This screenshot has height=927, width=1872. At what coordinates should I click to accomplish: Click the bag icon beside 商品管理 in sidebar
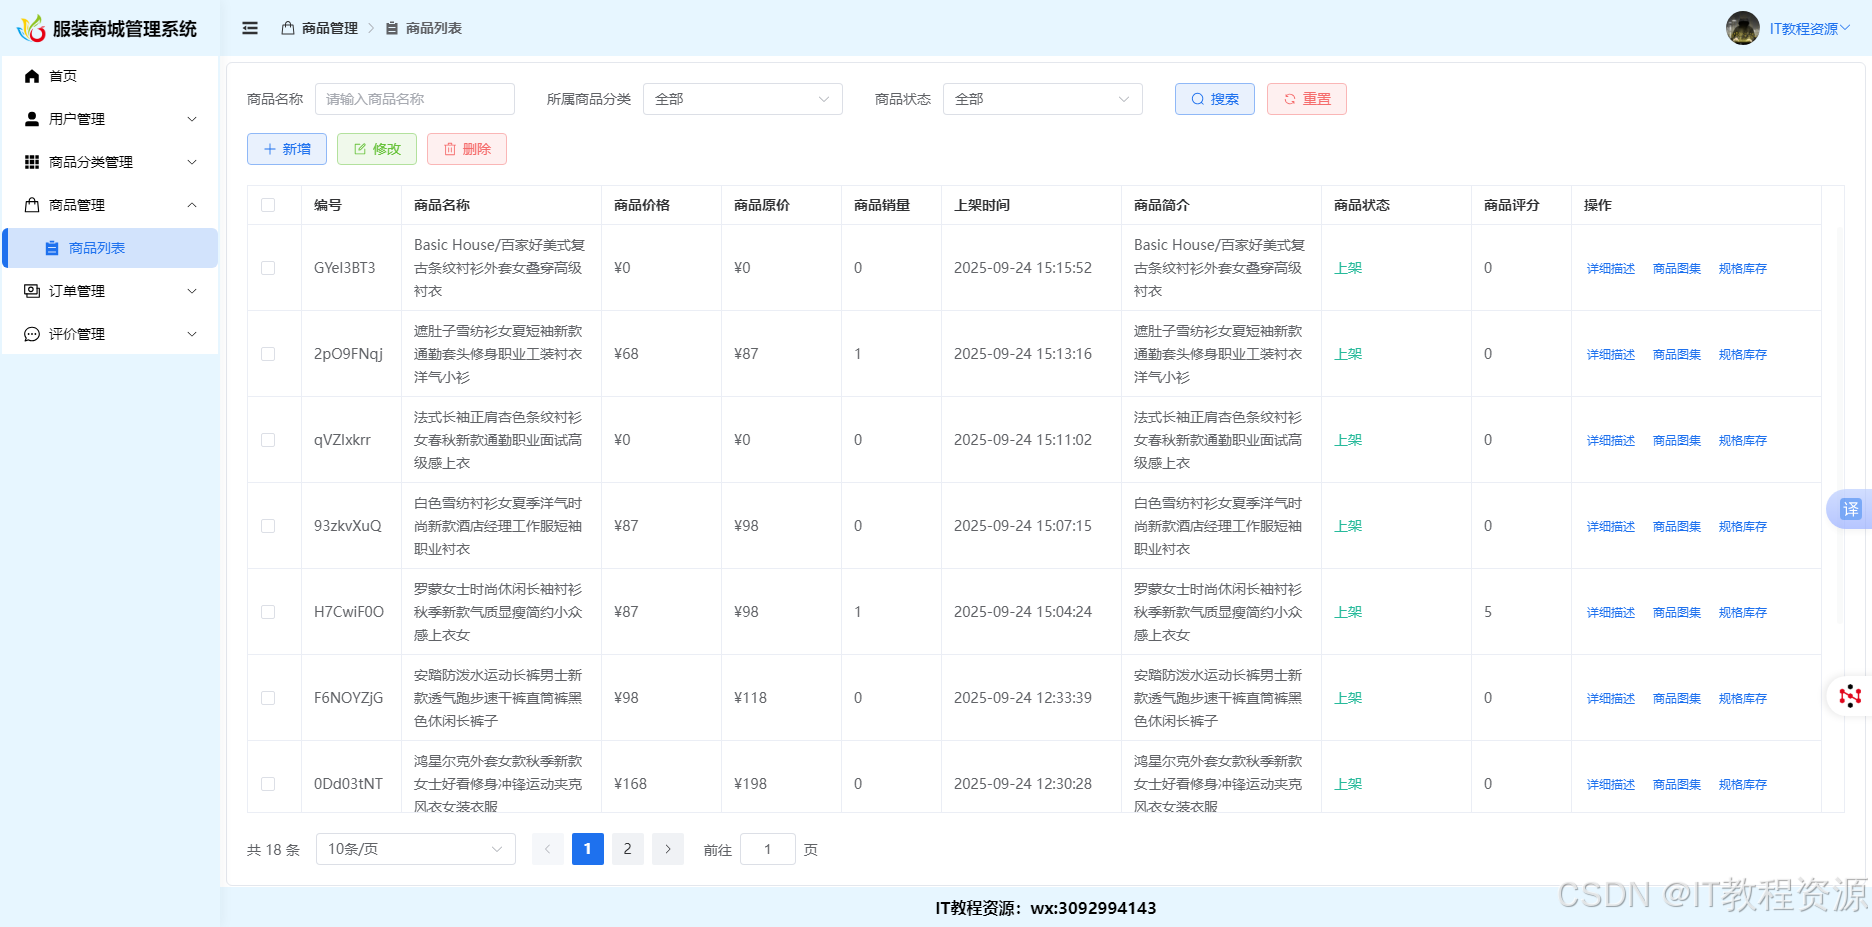[32, 205]
